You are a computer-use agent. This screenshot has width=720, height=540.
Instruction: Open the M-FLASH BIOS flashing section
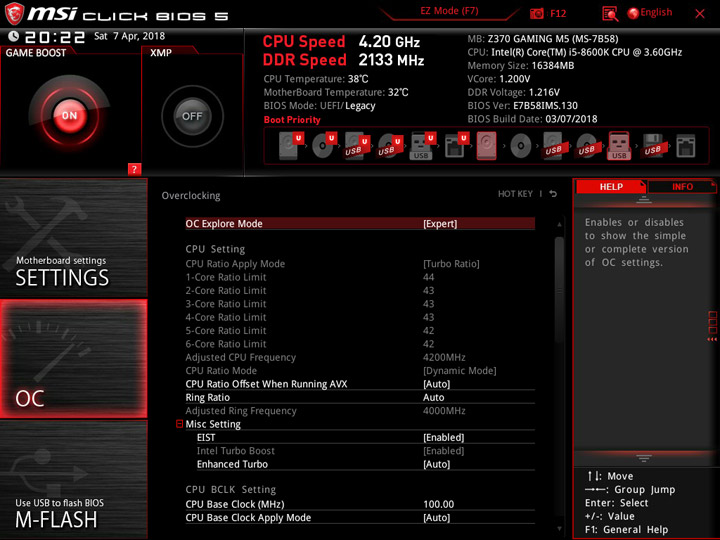(x=73, y=479)
